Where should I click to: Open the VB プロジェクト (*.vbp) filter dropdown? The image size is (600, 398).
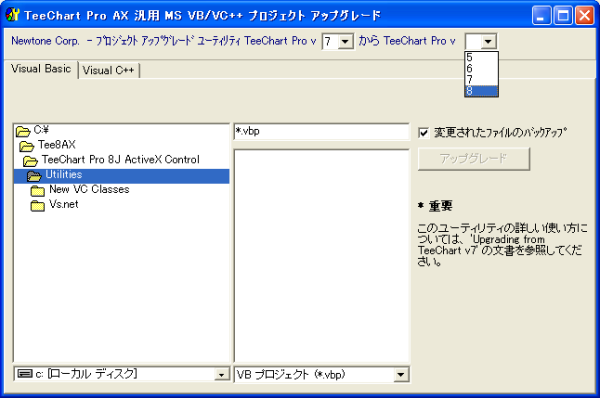pyautogui.click(x=401, y=374)
